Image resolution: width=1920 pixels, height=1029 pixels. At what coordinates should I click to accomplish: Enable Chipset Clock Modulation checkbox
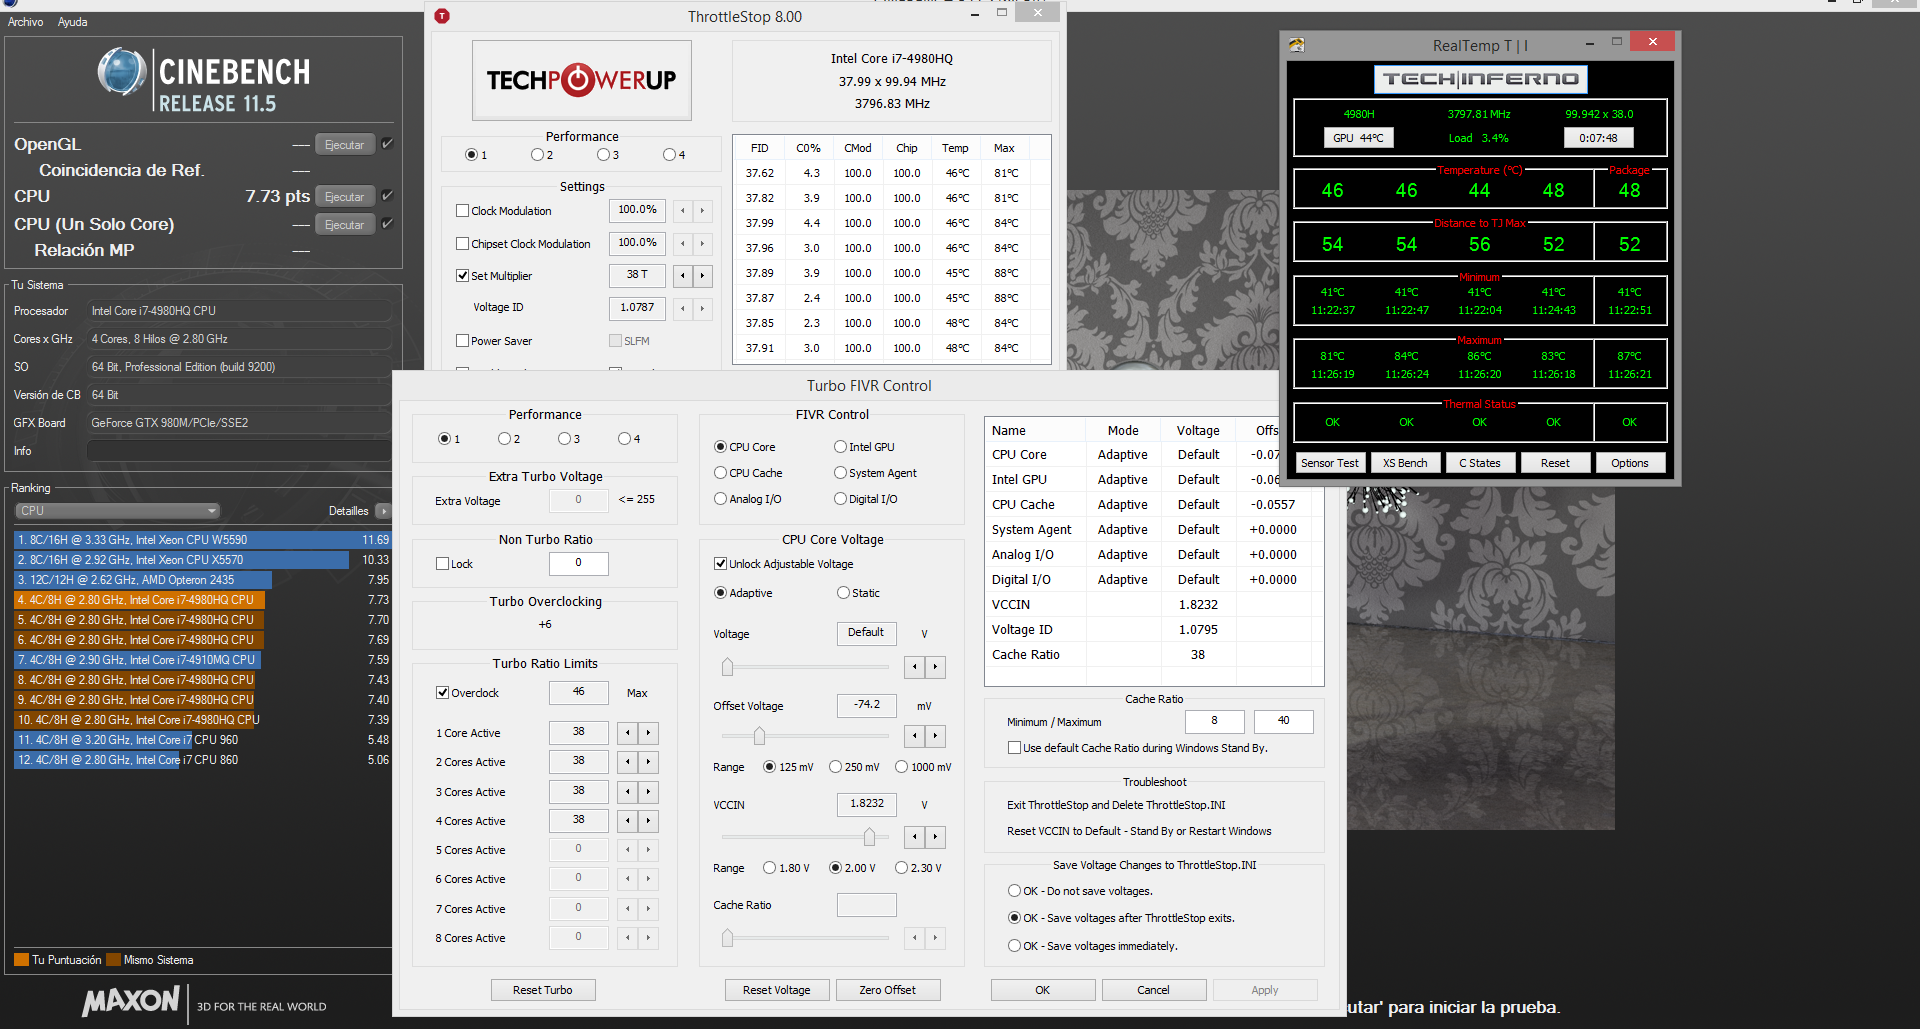pyautogui.click(x=462, y=244)
